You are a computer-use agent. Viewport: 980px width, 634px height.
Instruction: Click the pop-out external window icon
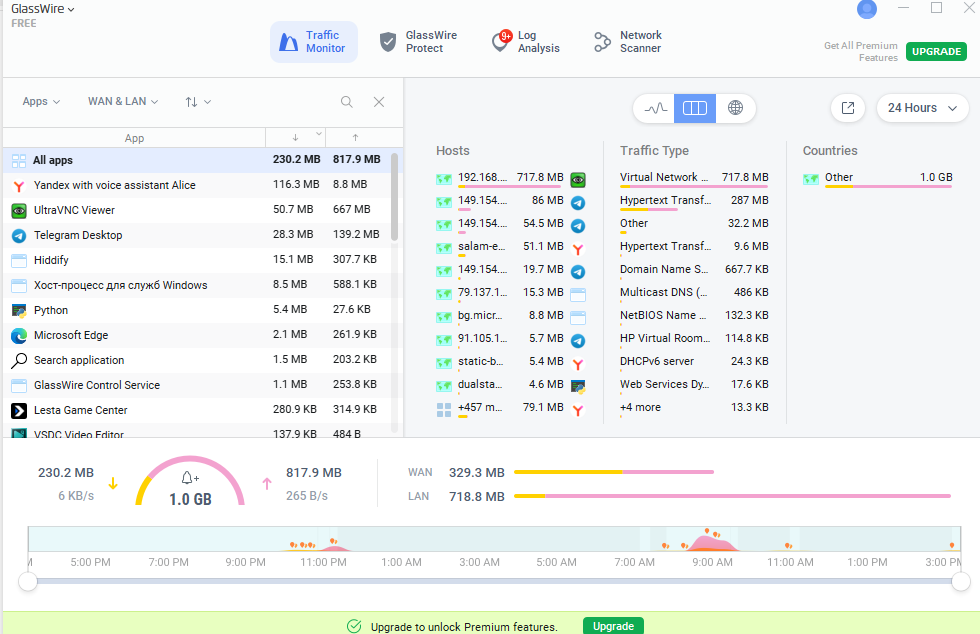tap(848, 108)
